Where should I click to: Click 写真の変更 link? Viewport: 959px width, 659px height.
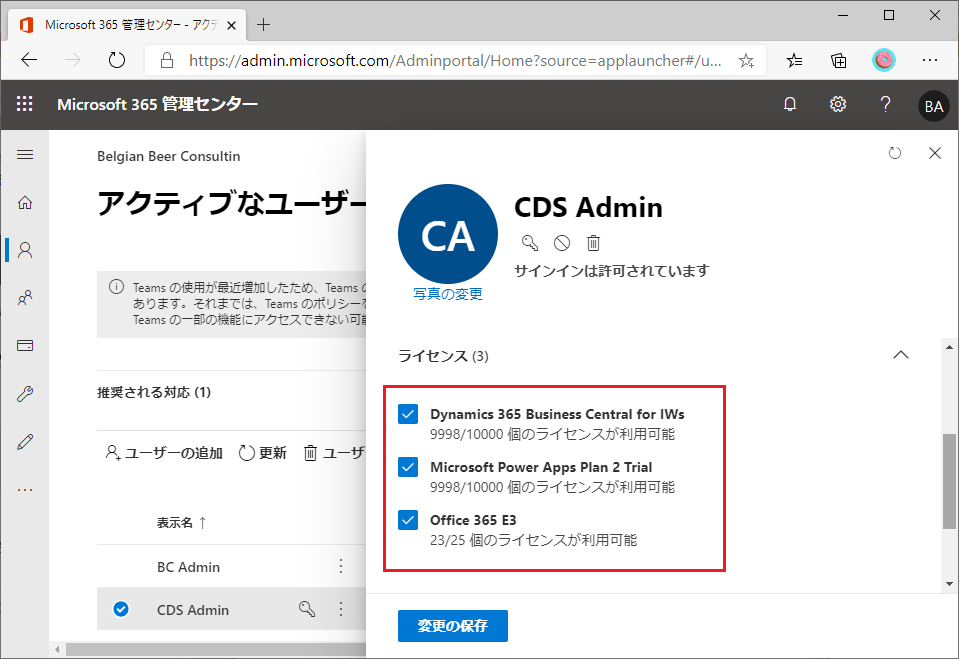(x=448, y=294)
